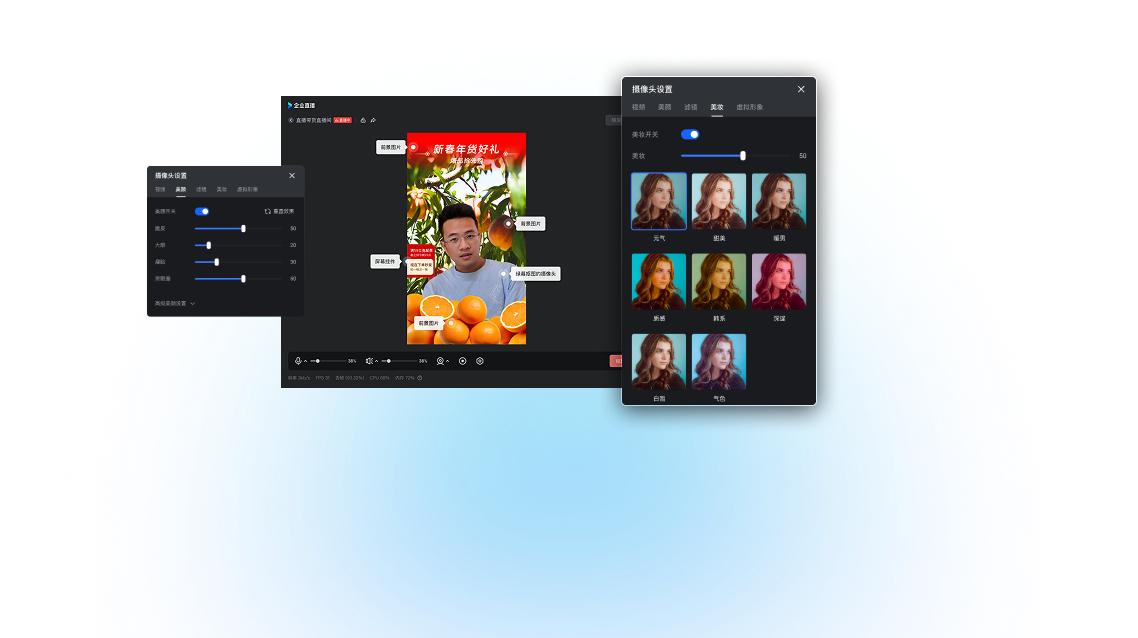Image resolution: width=1138 pixels, height=638 pixels.
Task: Click the 美妆 intensity slider
Action: click(x=743, y=156)
